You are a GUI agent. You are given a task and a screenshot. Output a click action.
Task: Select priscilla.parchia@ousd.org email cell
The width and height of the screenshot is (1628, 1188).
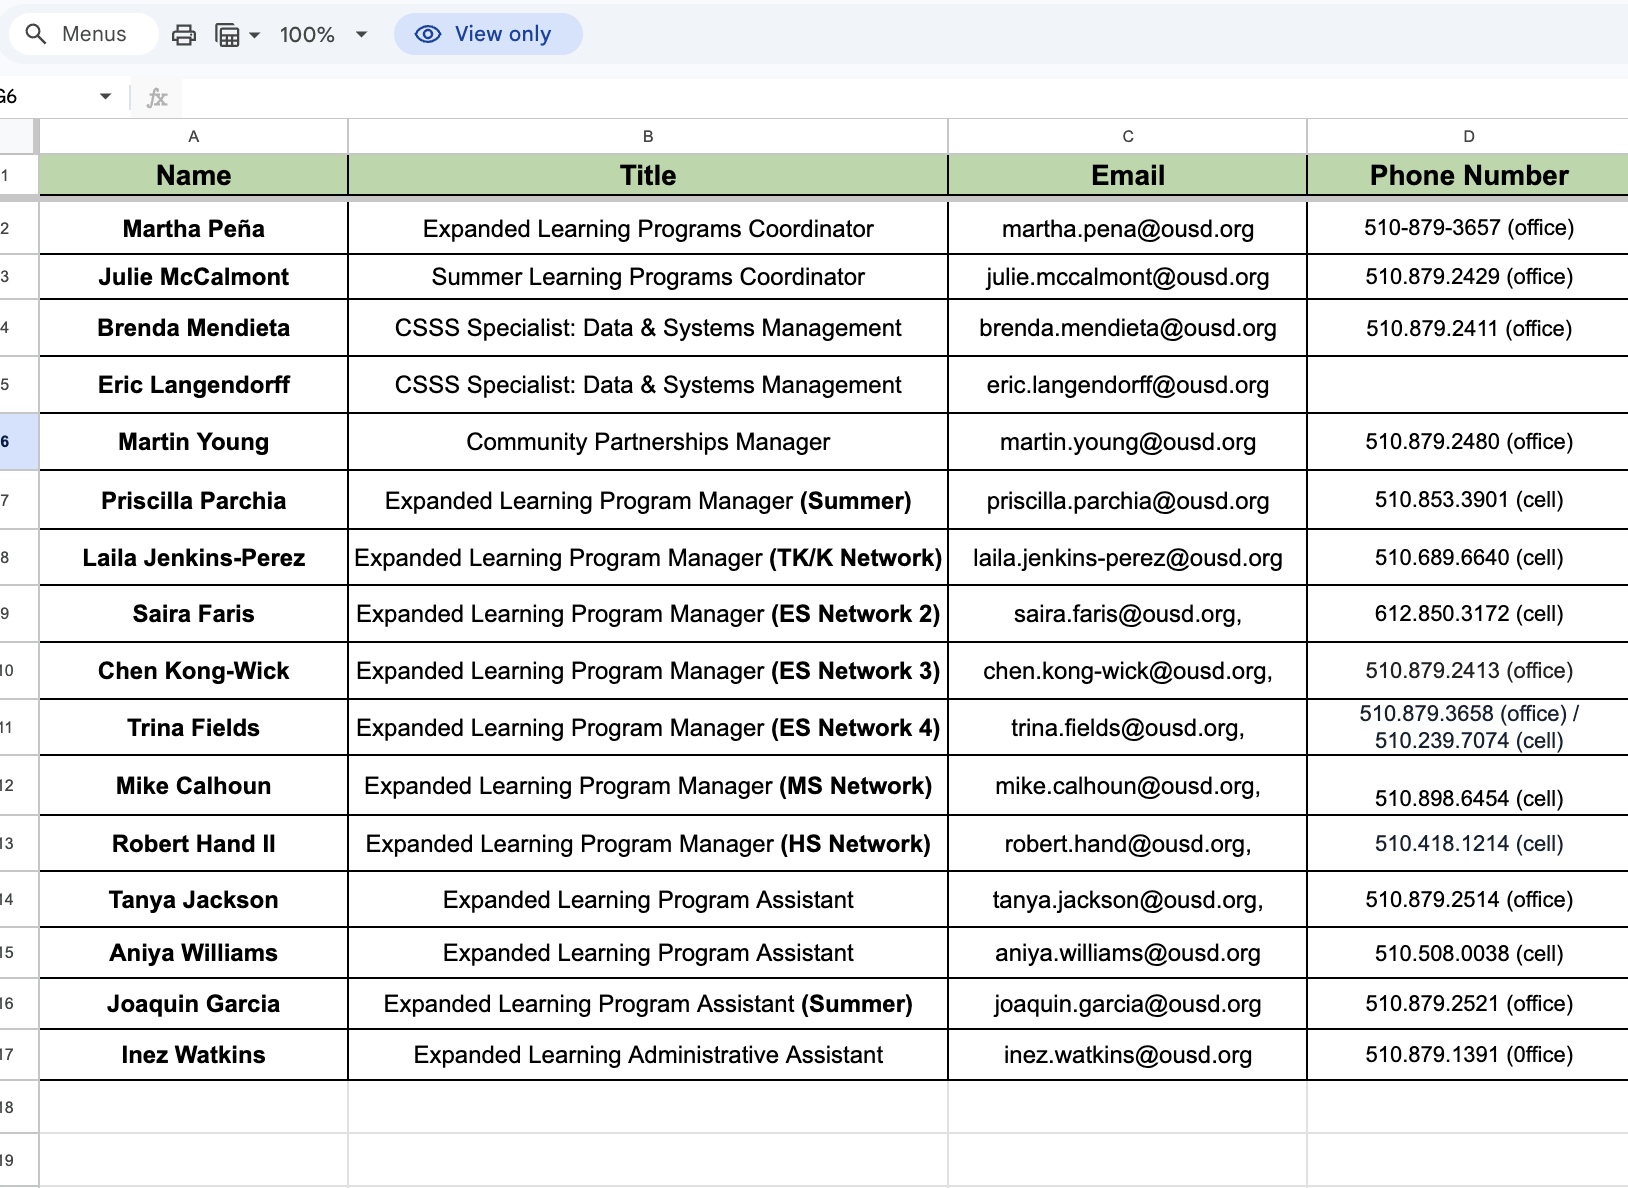click(x=1128, y=501)
